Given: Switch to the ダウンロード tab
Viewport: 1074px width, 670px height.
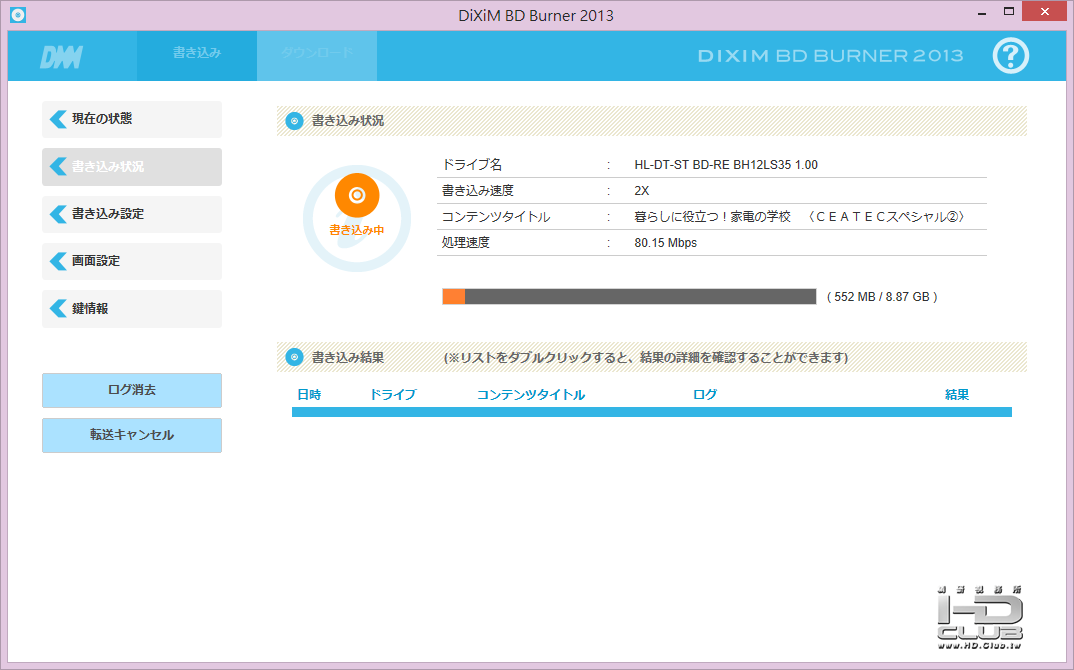Looking at the screenshot, I should point(317,55).
